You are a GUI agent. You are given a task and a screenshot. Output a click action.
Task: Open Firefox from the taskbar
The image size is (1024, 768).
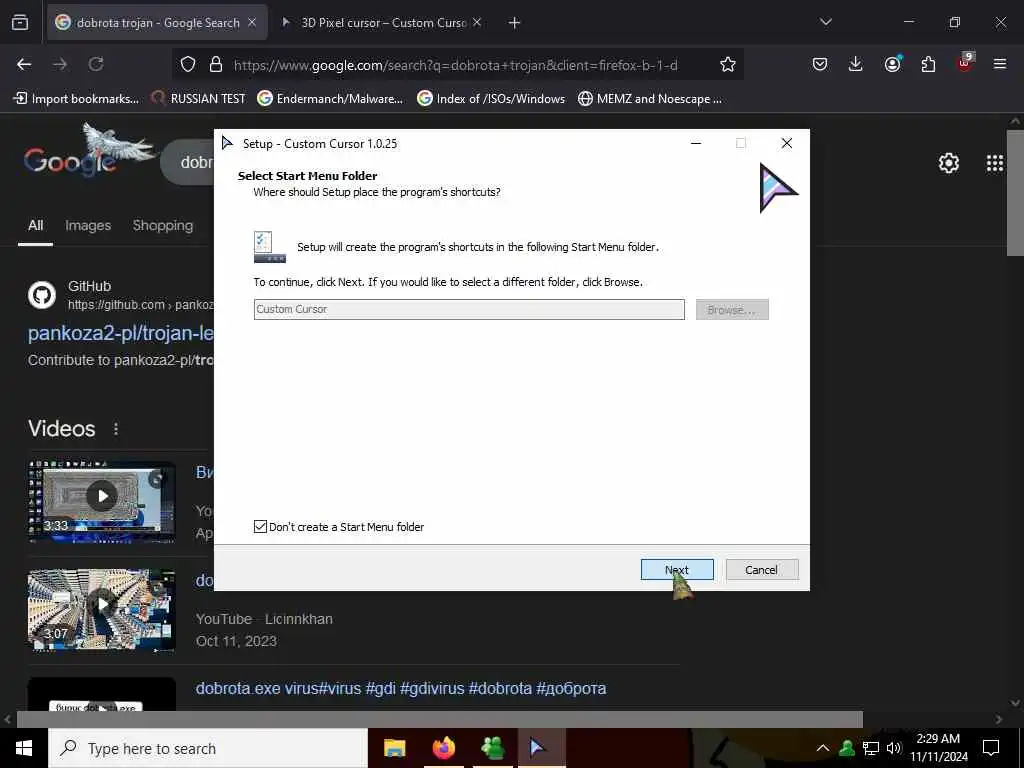tap(443, 748)
